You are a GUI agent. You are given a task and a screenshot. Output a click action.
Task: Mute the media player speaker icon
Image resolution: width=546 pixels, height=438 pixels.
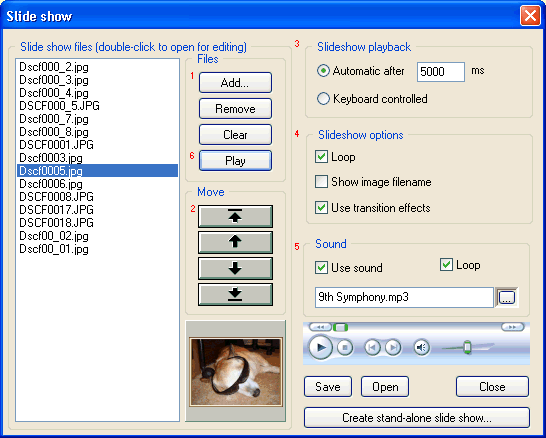point(421,347)
